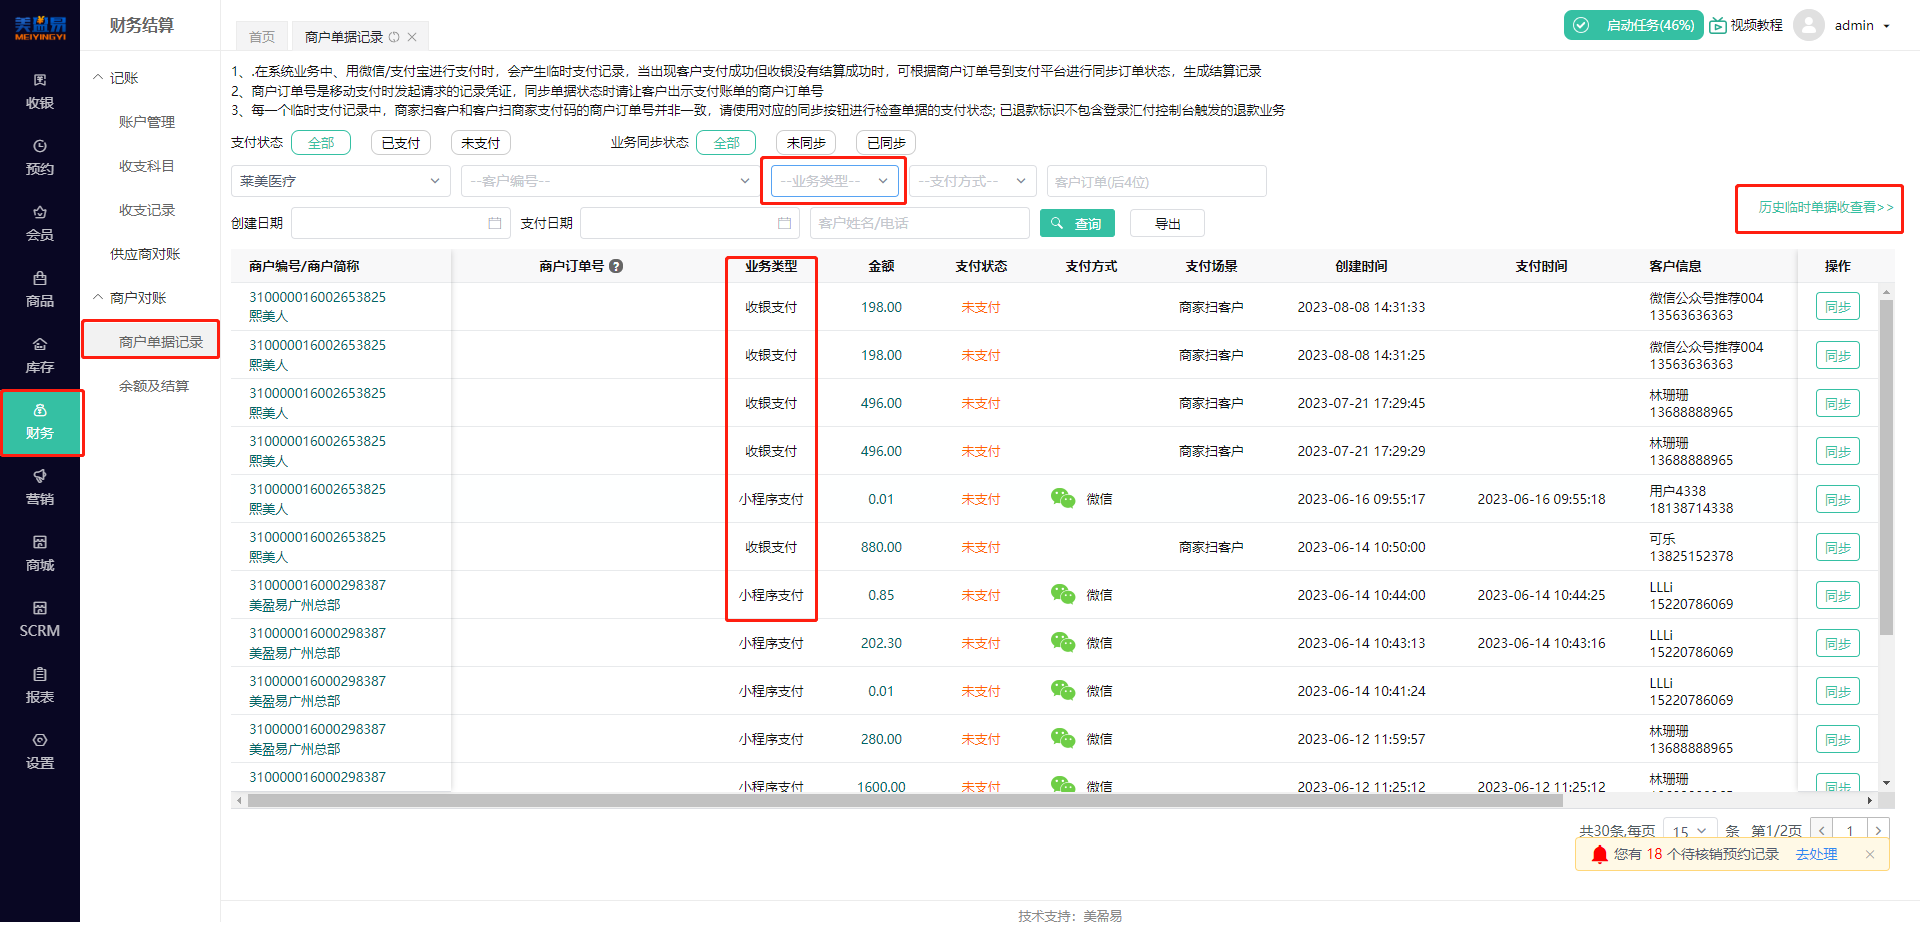Switch to the 首页 tab

(x=261, y=35)
